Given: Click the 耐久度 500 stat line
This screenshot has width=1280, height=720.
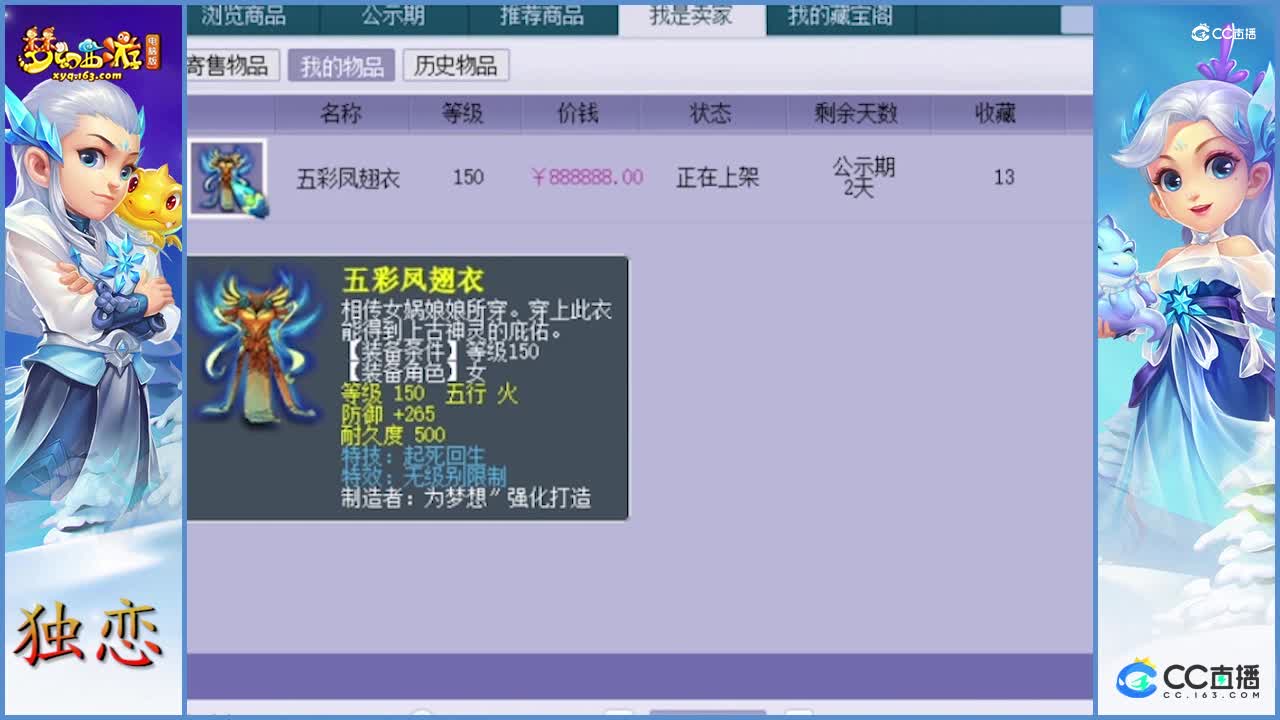Looking at the screenshot, I should point(393,435).
